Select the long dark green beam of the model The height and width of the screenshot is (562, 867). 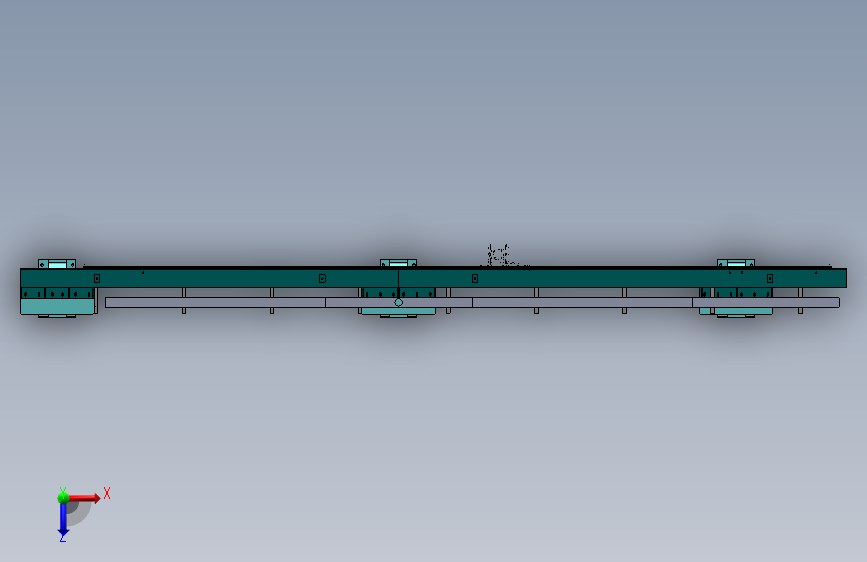(433, 278)
